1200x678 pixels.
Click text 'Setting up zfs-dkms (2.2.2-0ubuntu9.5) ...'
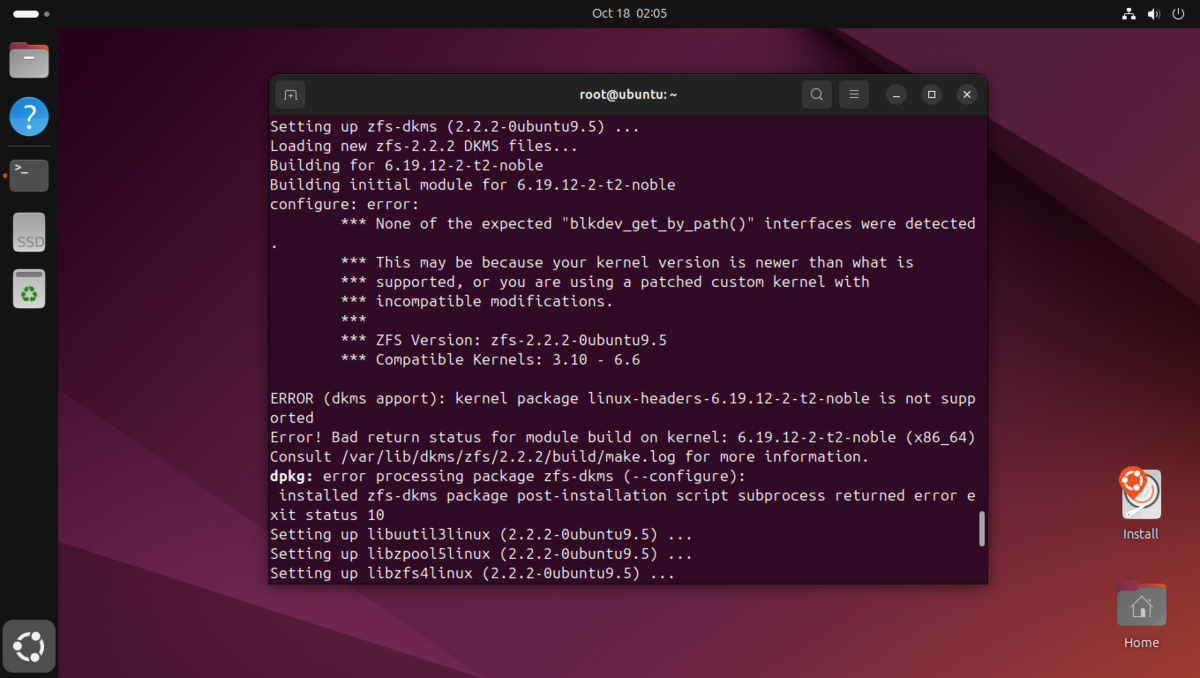point(455,127)
